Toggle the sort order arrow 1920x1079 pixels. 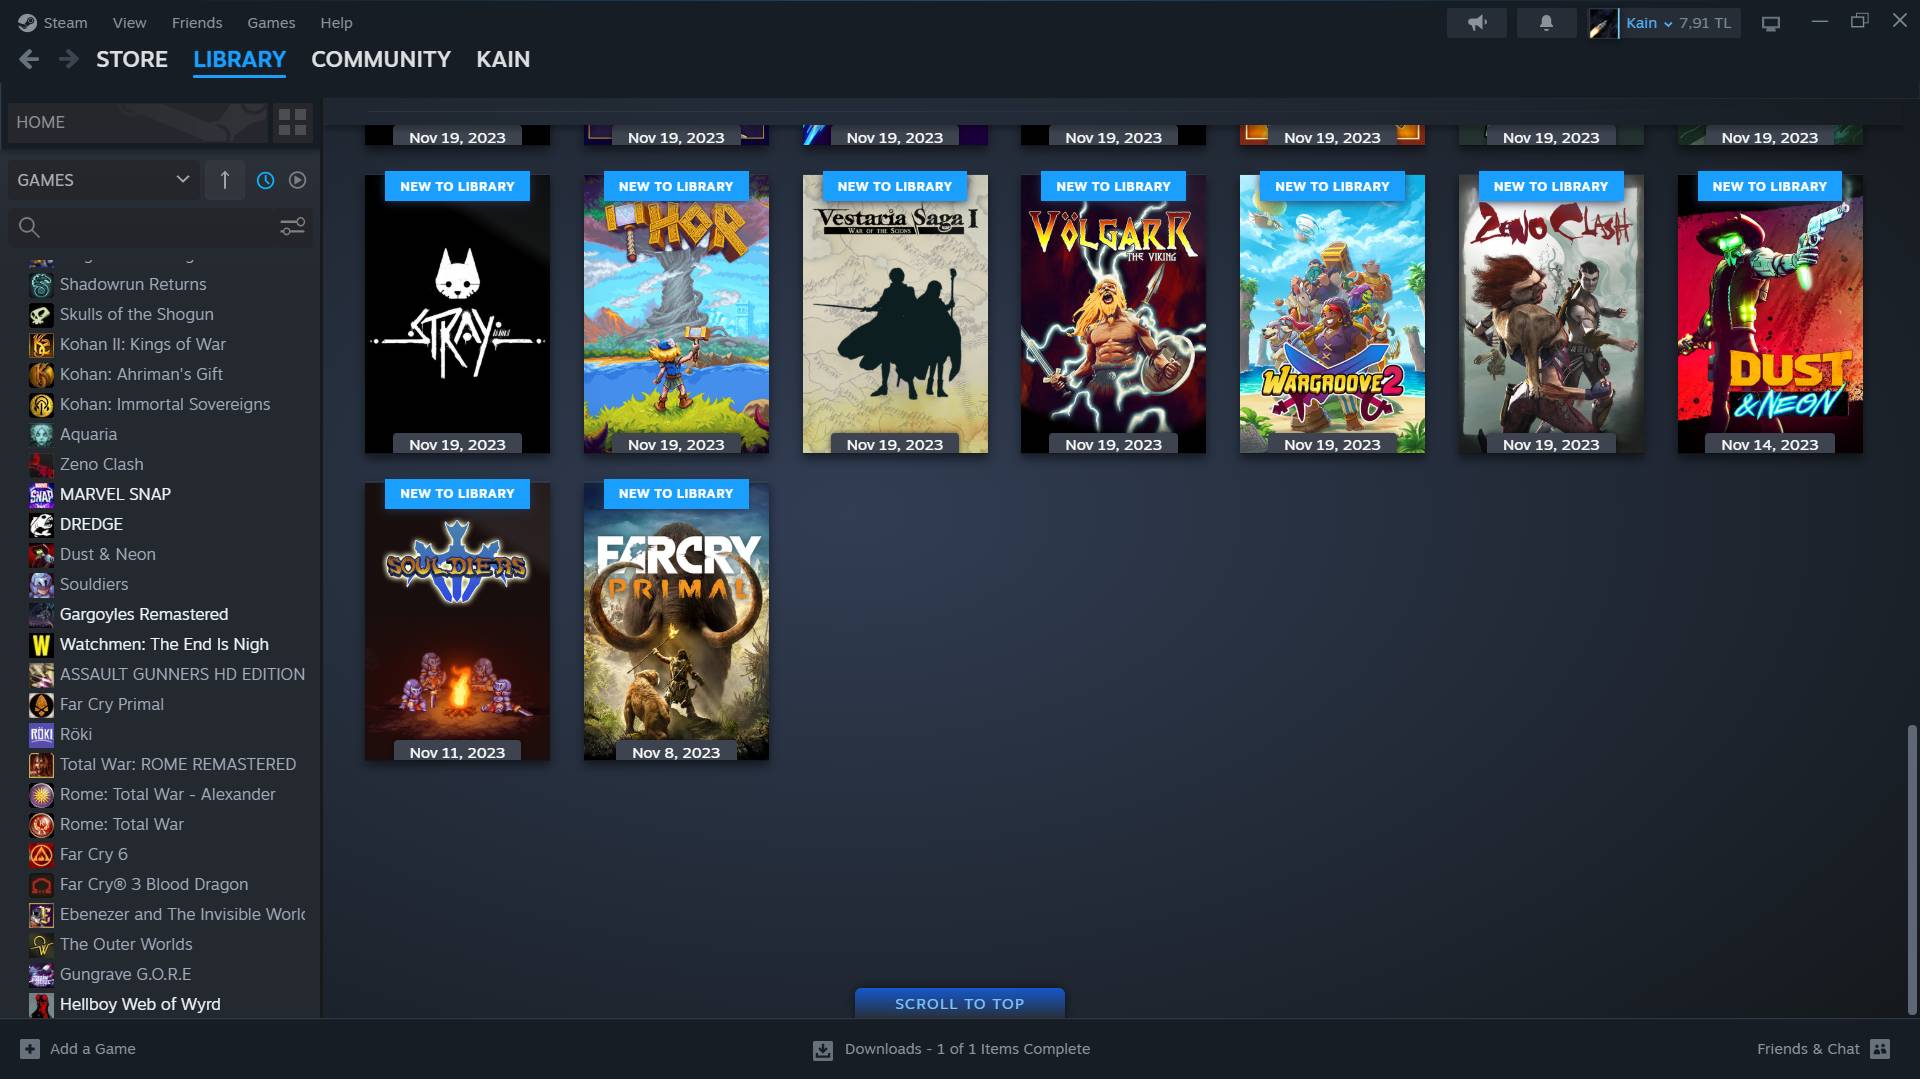coord(224,180)
